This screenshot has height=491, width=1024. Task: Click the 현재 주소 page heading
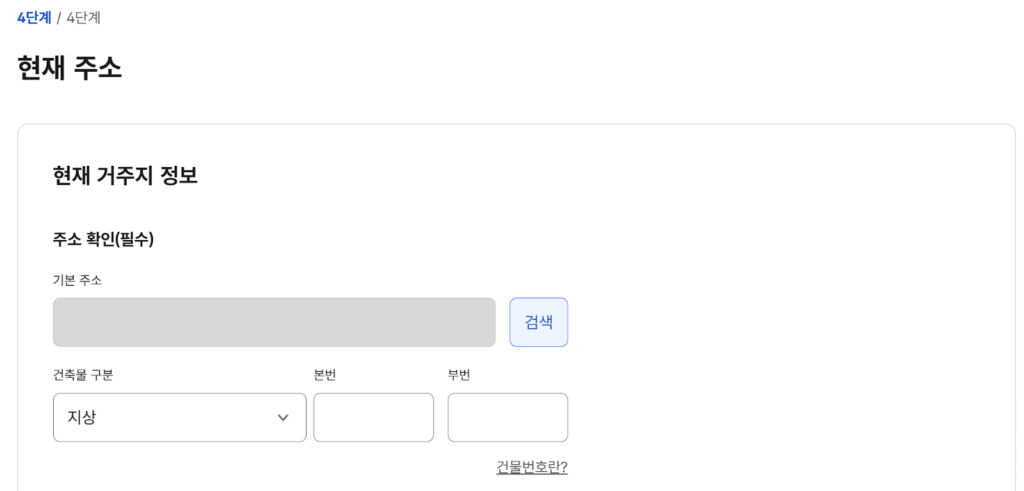[69, 67]
